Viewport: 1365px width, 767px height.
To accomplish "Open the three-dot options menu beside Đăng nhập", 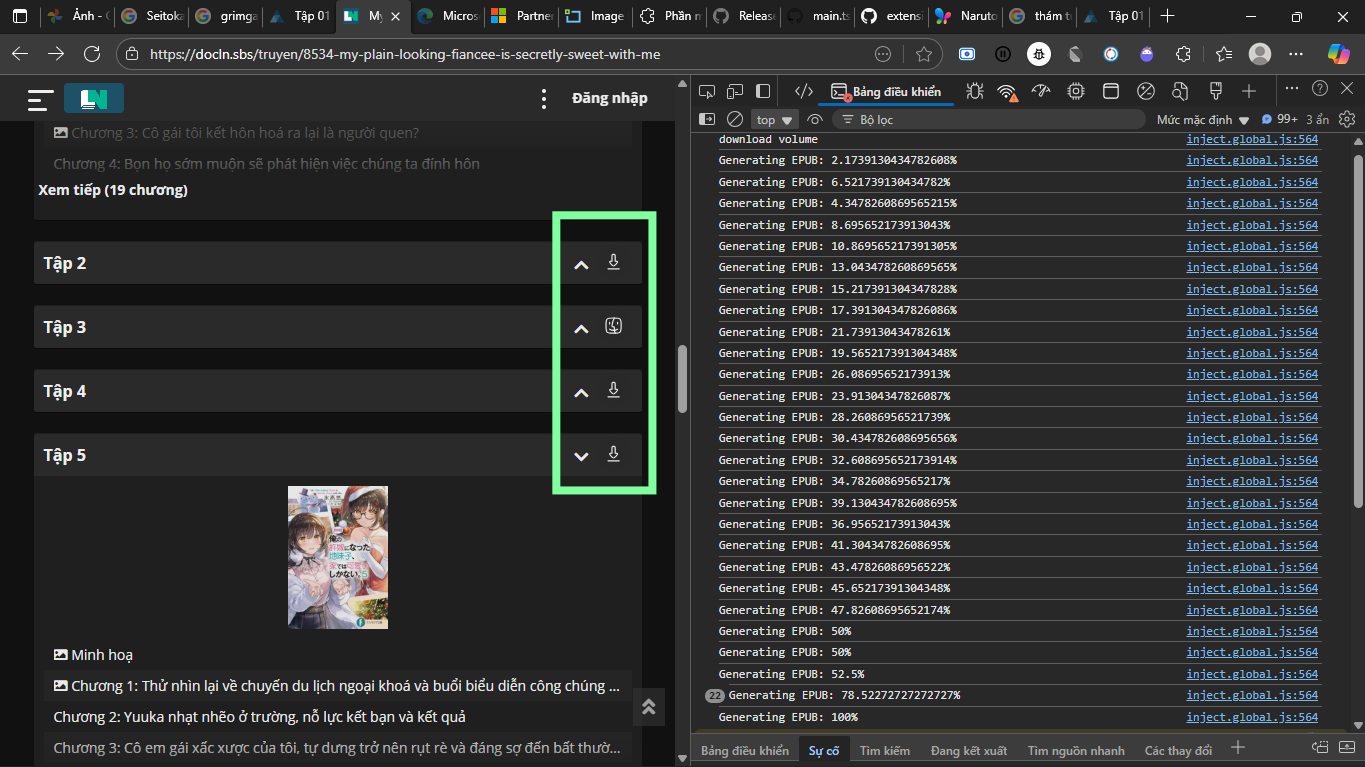I will point(543,98).
